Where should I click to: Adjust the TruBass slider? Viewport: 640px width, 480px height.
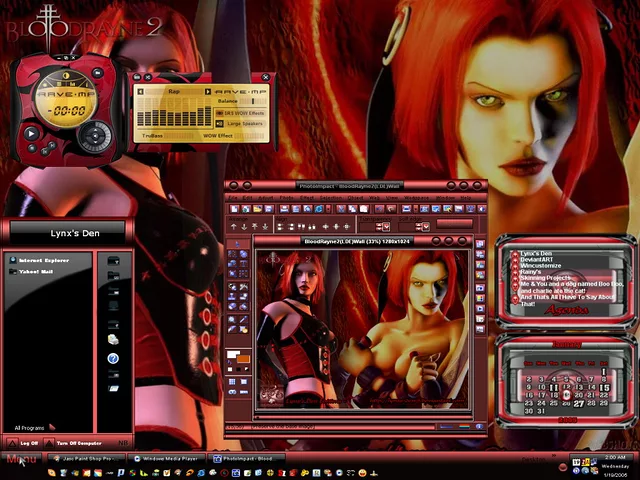coord(178,136)
